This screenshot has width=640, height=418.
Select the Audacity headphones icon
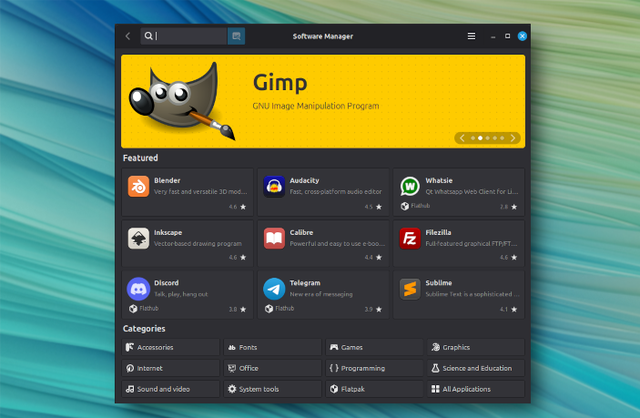(274, 187)
